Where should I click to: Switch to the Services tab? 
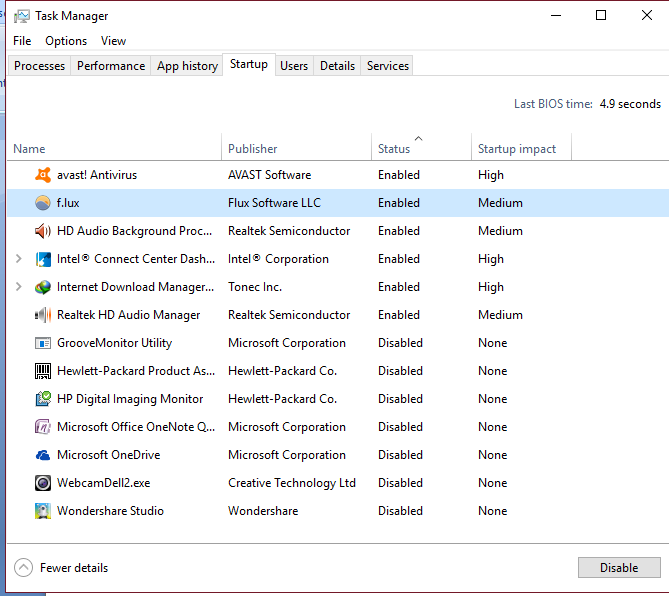click(388, 66)
